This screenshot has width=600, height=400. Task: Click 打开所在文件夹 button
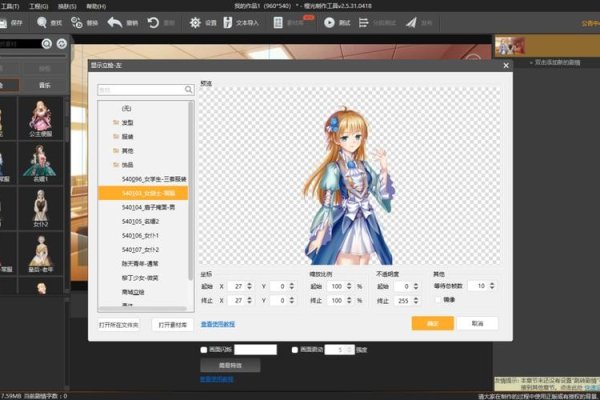point(119,325)
